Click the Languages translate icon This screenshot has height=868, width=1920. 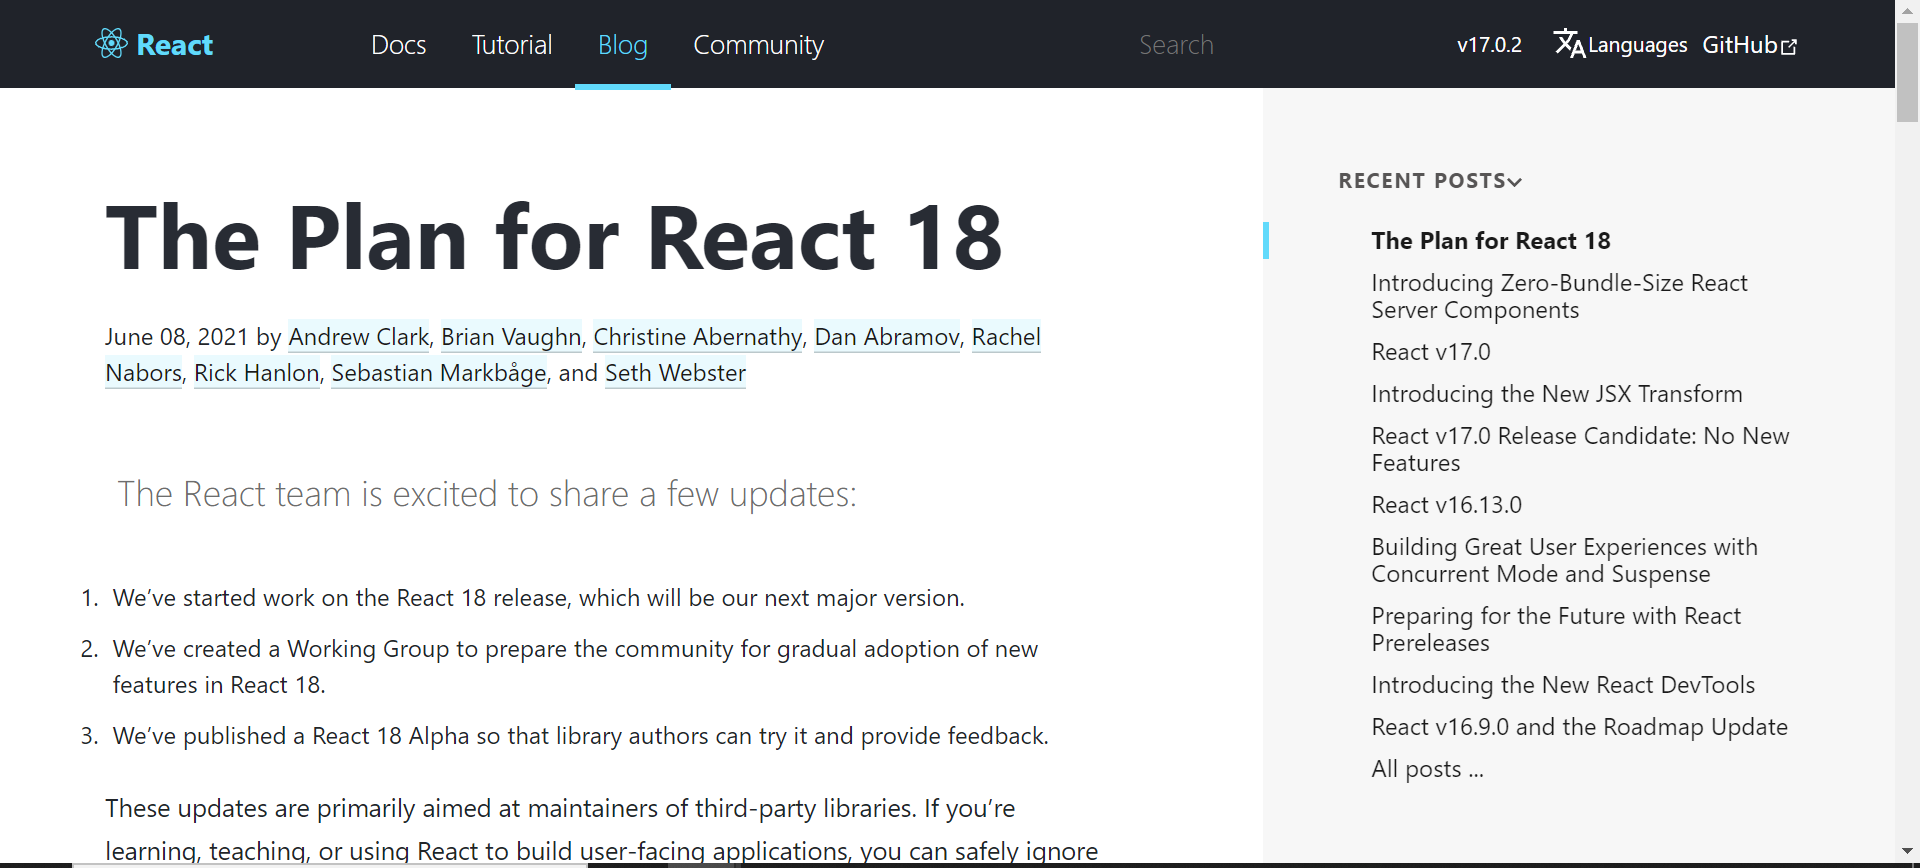1569,44
